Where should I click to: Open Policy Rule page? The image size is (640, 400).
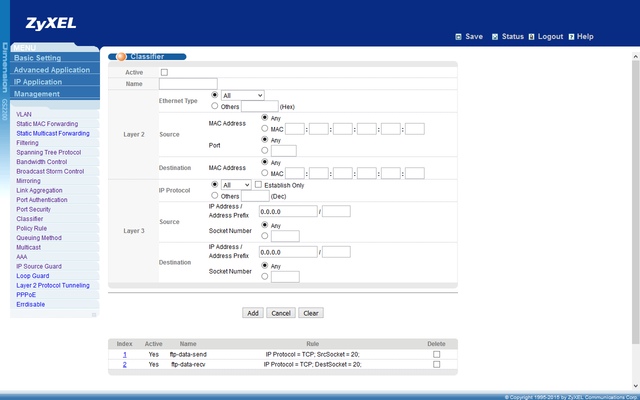point(31,228)
